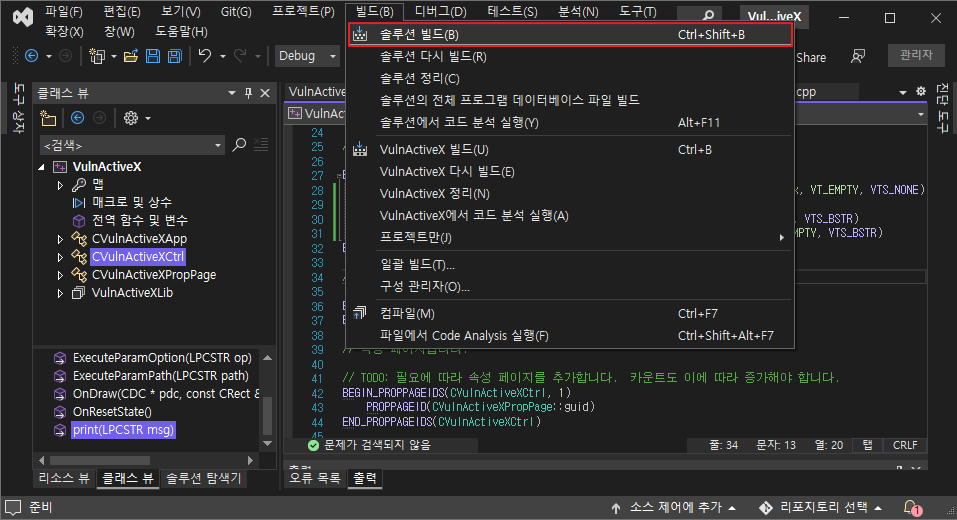Click the search magnifier in title bar

708,15
